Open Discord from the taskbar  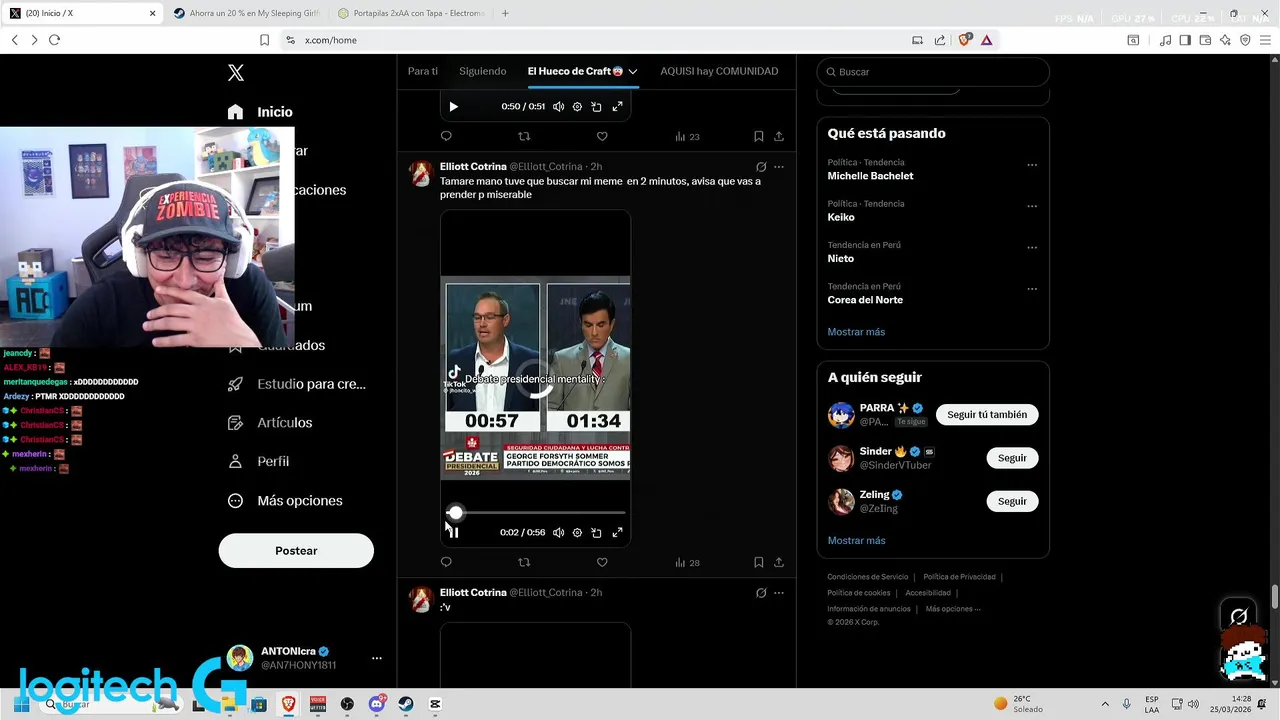pos(377,704)
